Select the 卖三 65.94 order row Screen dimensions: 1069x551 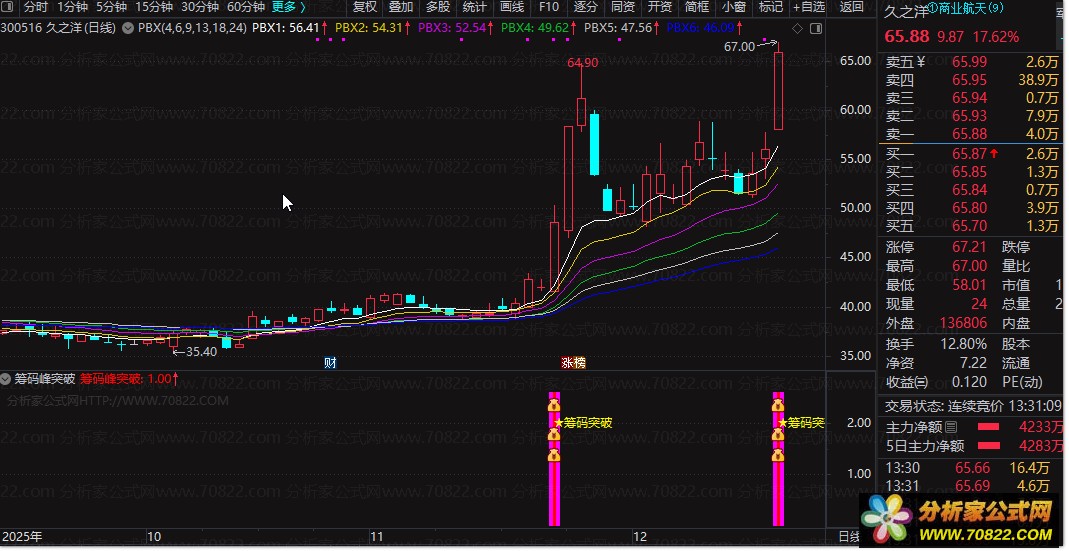[972, 98]
